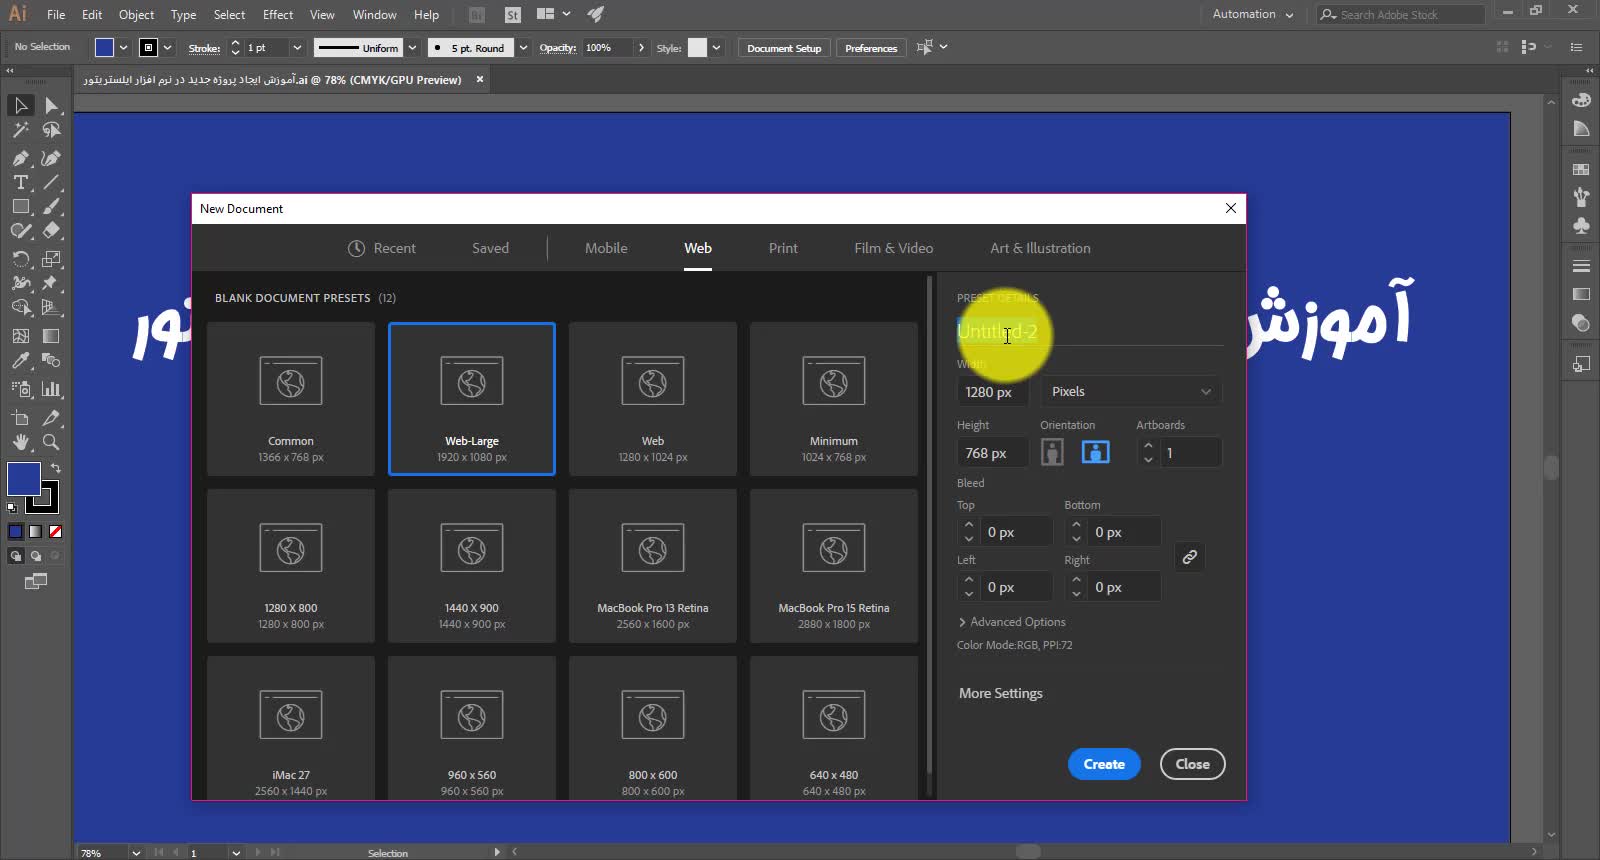Choose the MacBook Pro 13 Retina preset
This screenshot has width=1600, height=860.
click(652, 565)
